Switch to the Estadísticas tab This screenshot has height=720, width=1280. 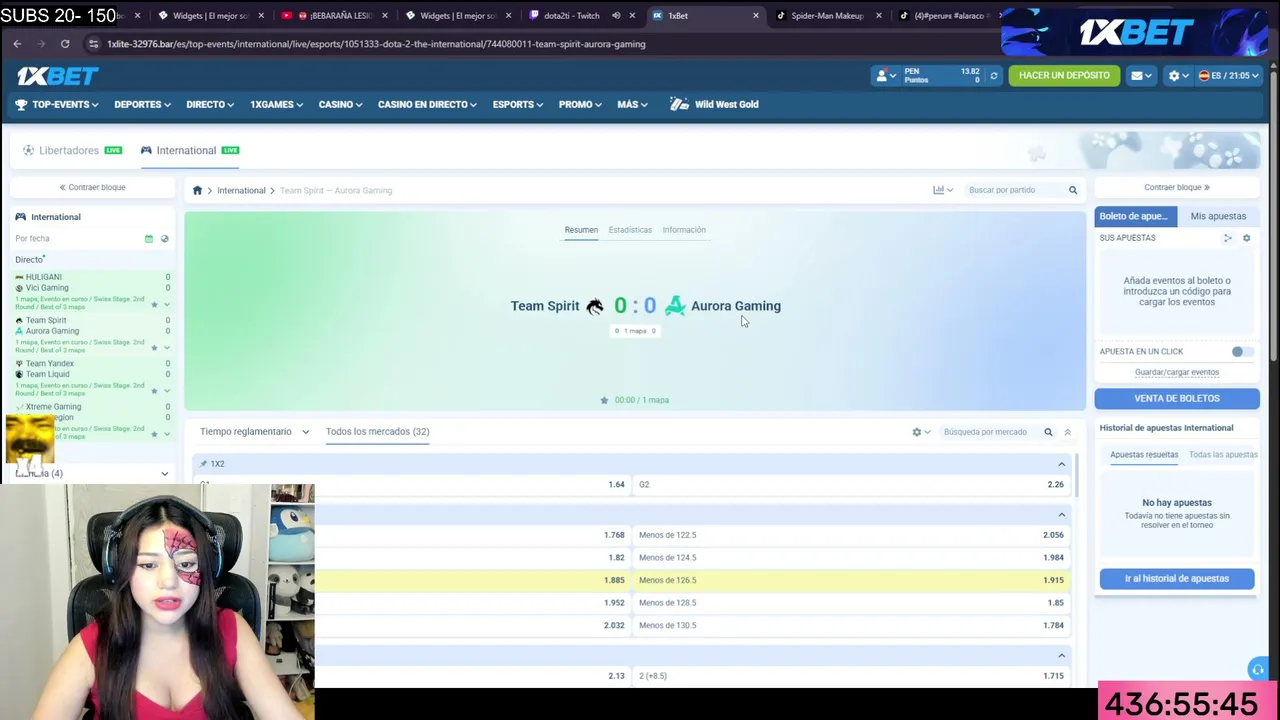pos(630,230)
